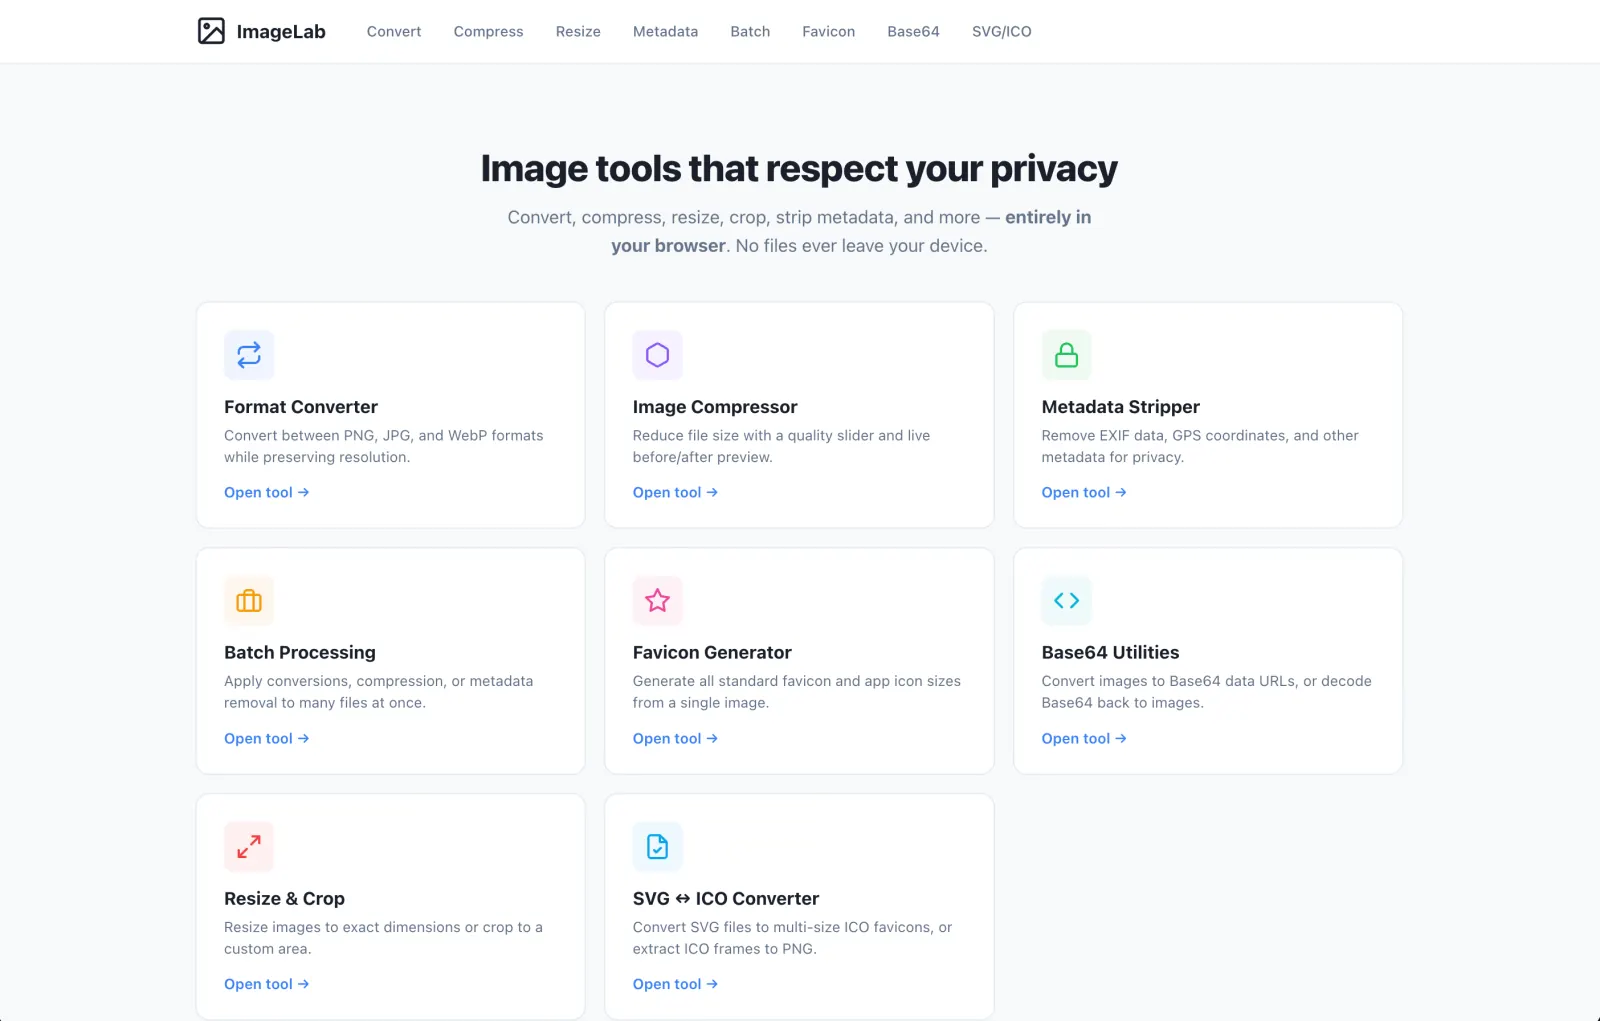Click the Format Converter arrows icon
Screen dimensions: 1600x1021
[249, 355]
